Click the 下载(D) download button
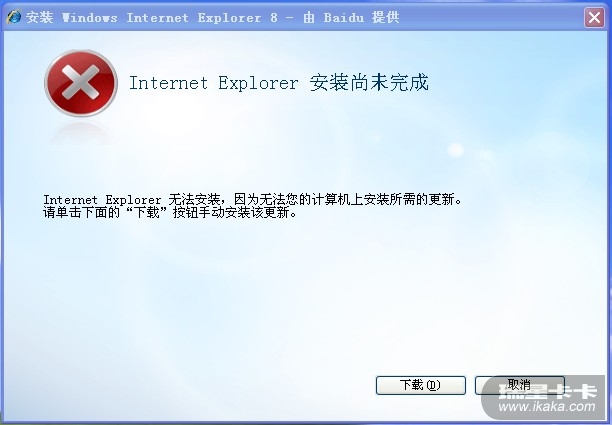Viewport: 612px width, 425px height. [x=420, y=385]
